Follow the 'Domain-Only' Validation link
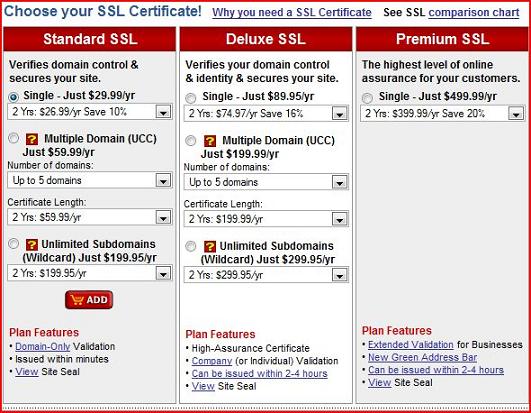Viewport: 531px width, 413px height. 43,347
